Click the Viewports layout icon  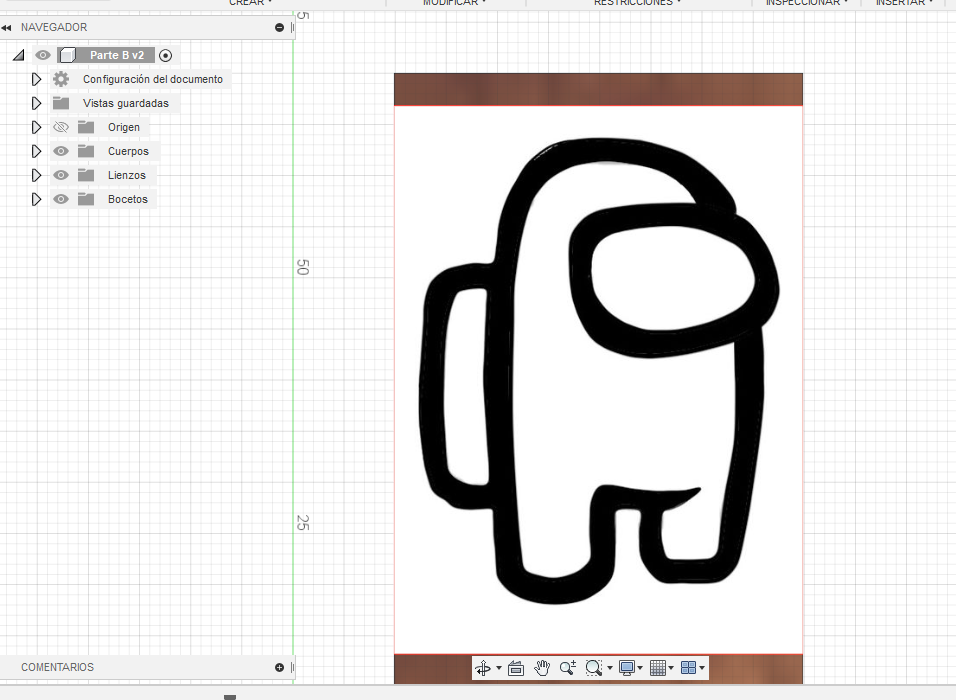(688, 668)
